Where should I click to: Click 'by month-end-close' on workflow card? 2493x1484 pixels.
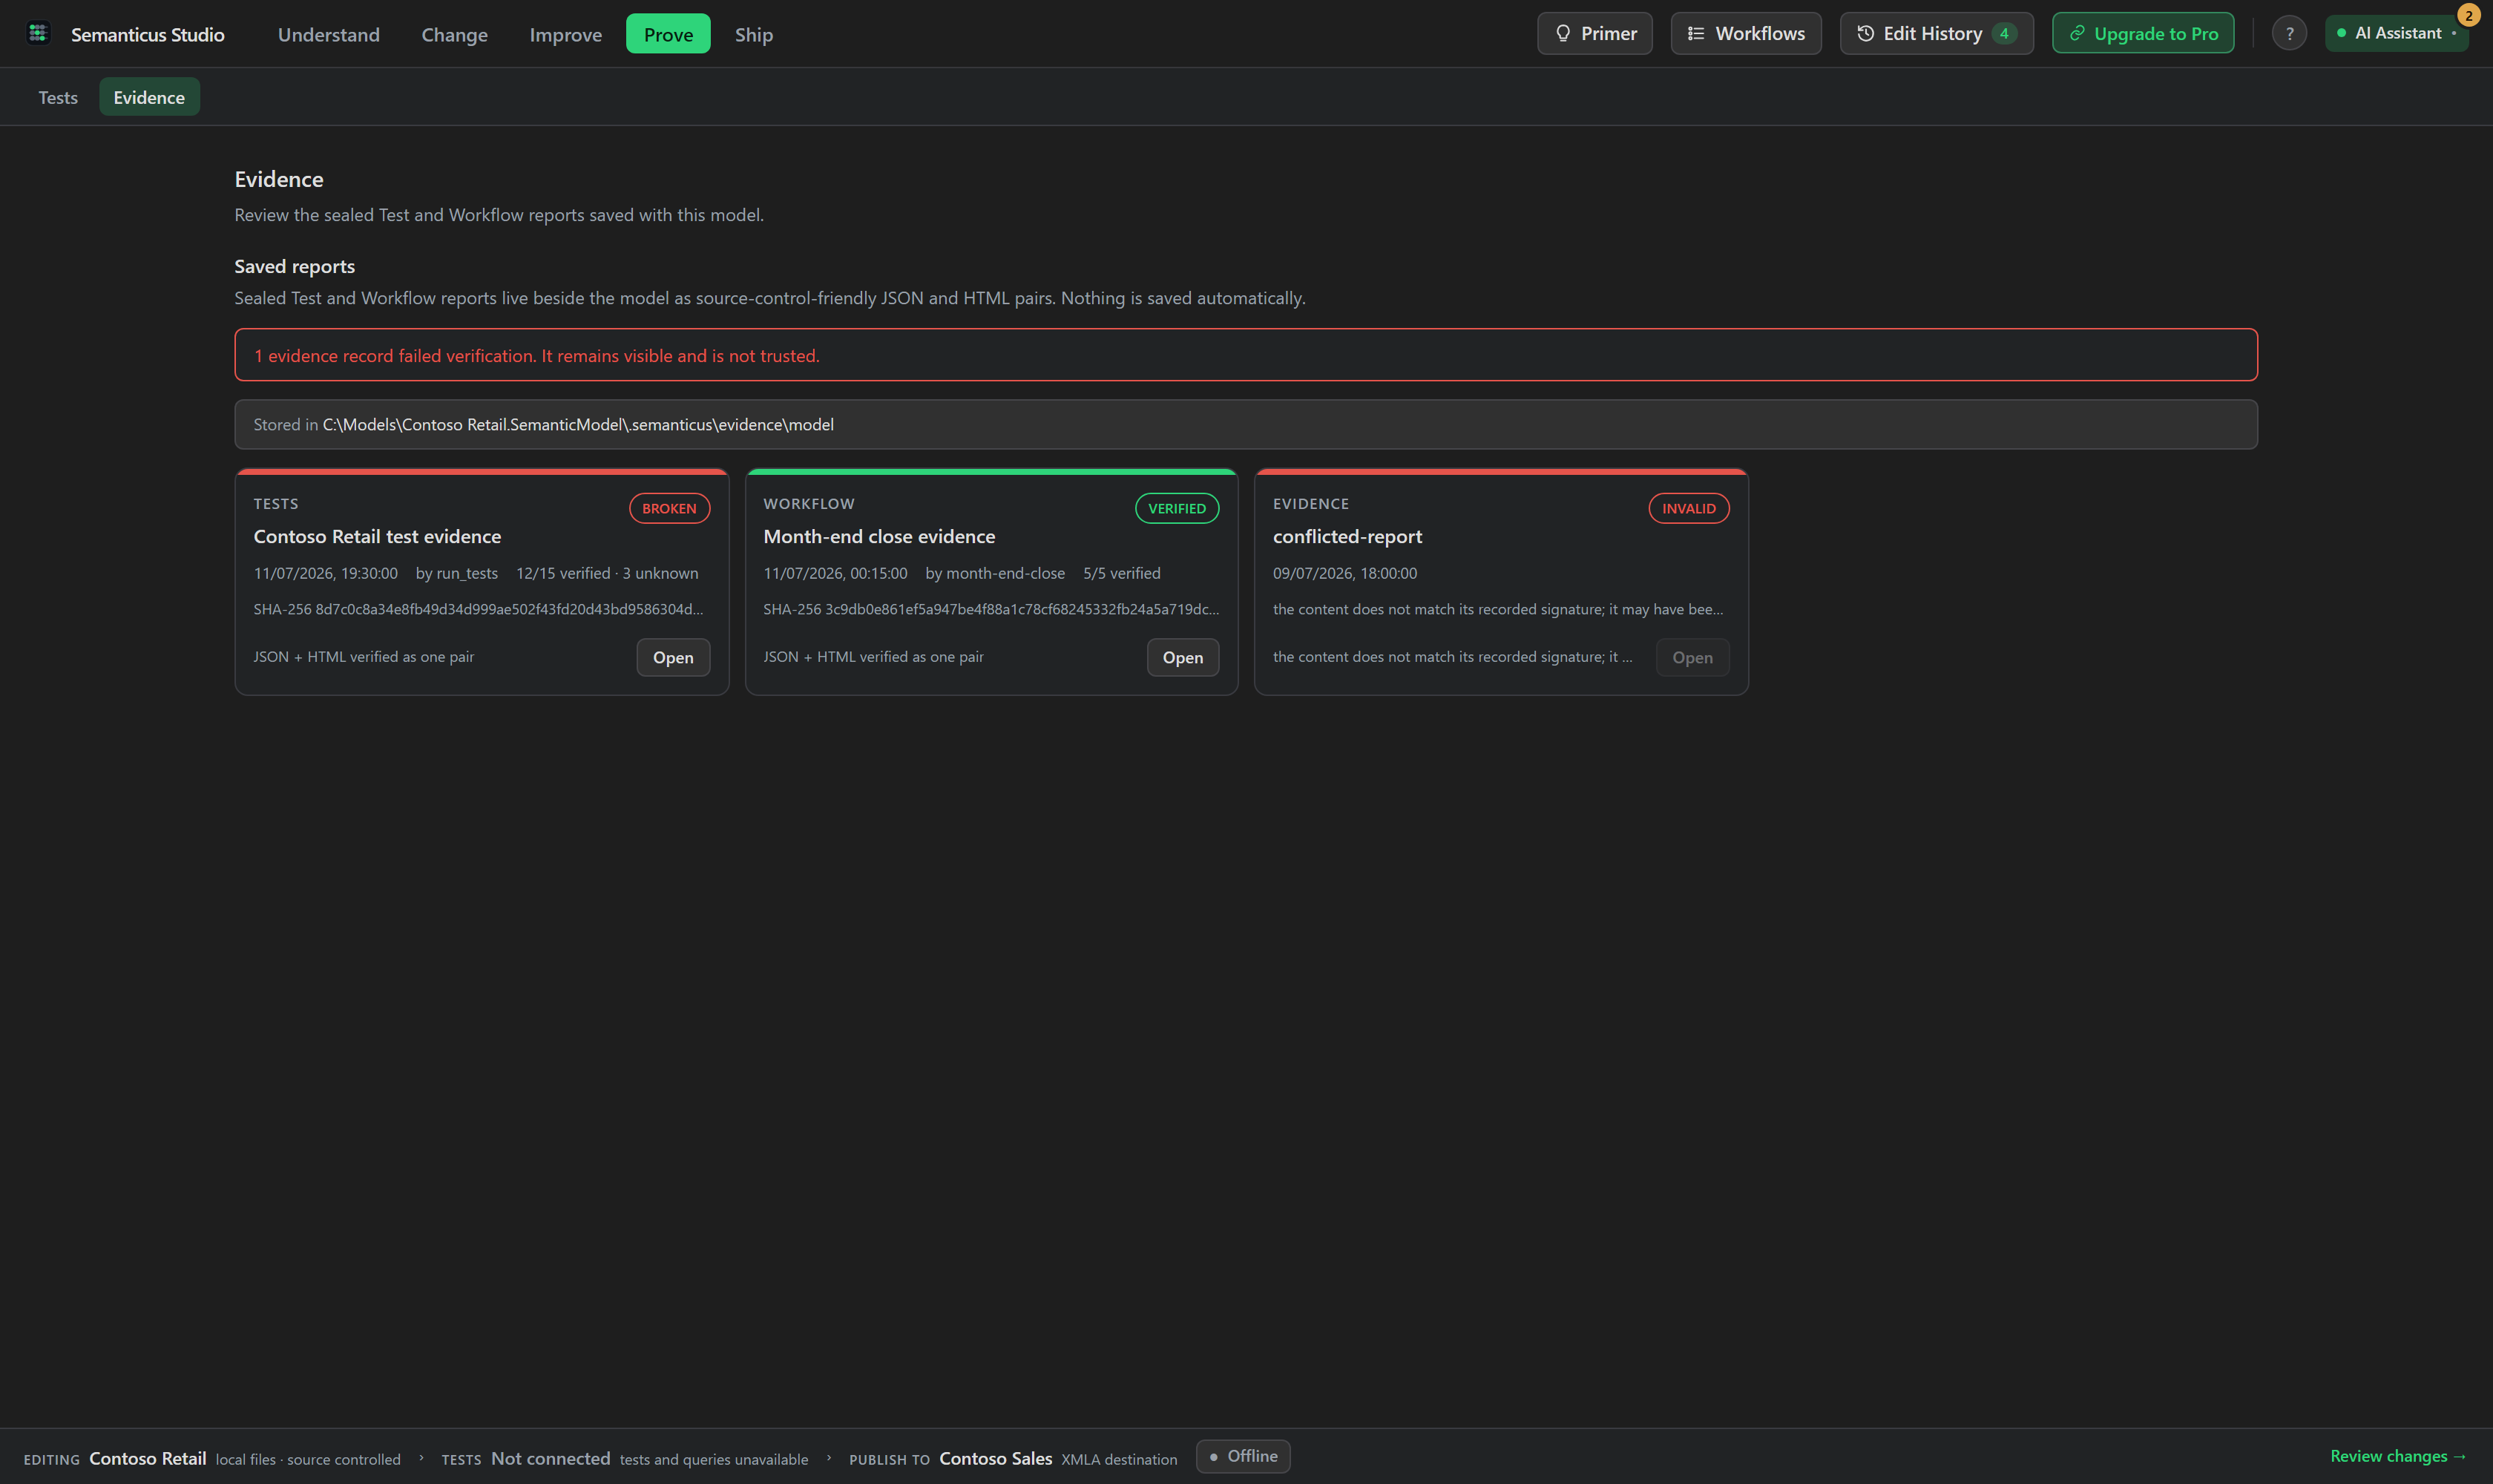coord(995,573)
